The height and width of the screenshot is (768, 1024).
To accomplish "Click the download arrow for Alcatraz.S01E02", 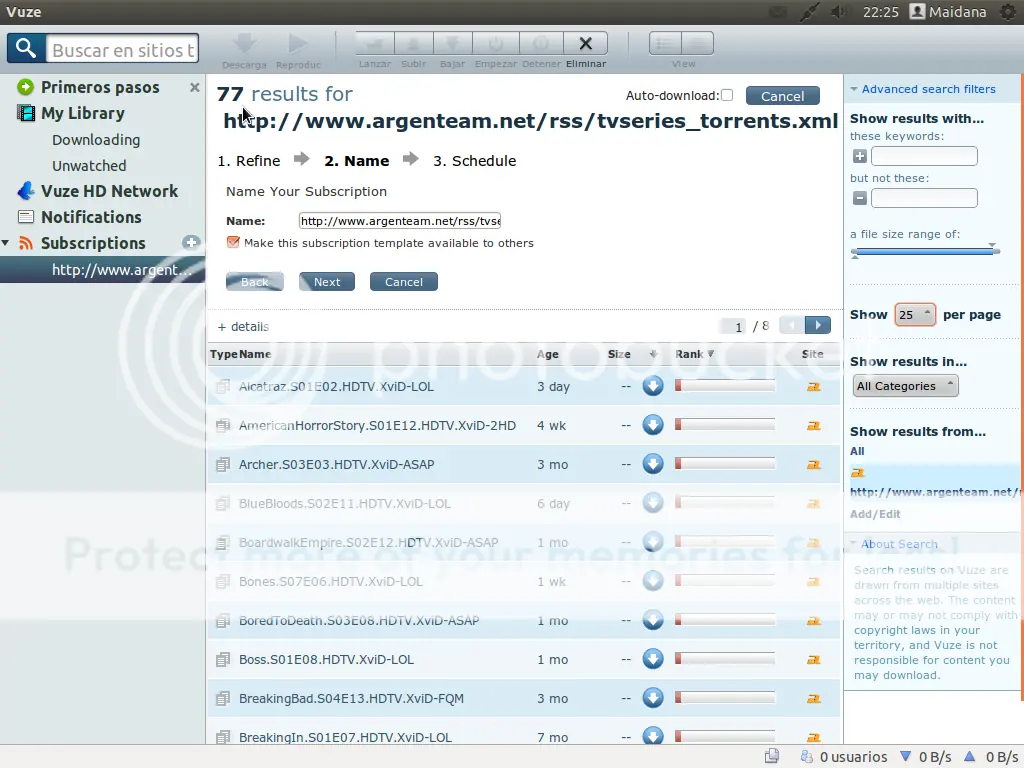I will pyautogui.click(x=652, y=386).
